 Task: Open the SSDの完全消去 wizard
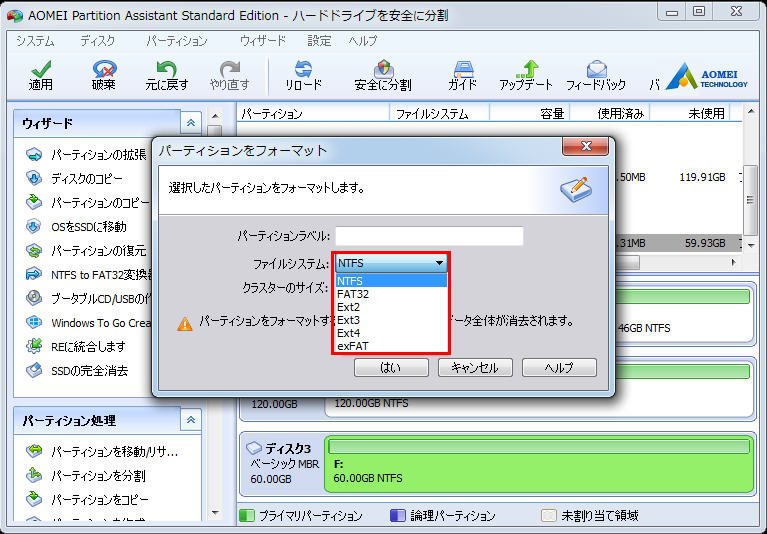[77, 370]
